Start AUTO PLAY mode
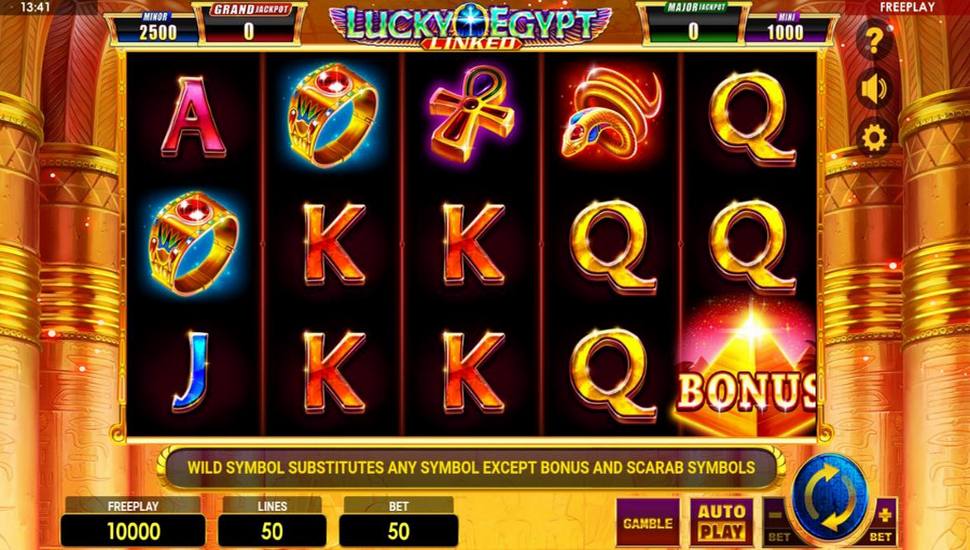Viewport: 970px width, 550px height. [721, 523]
